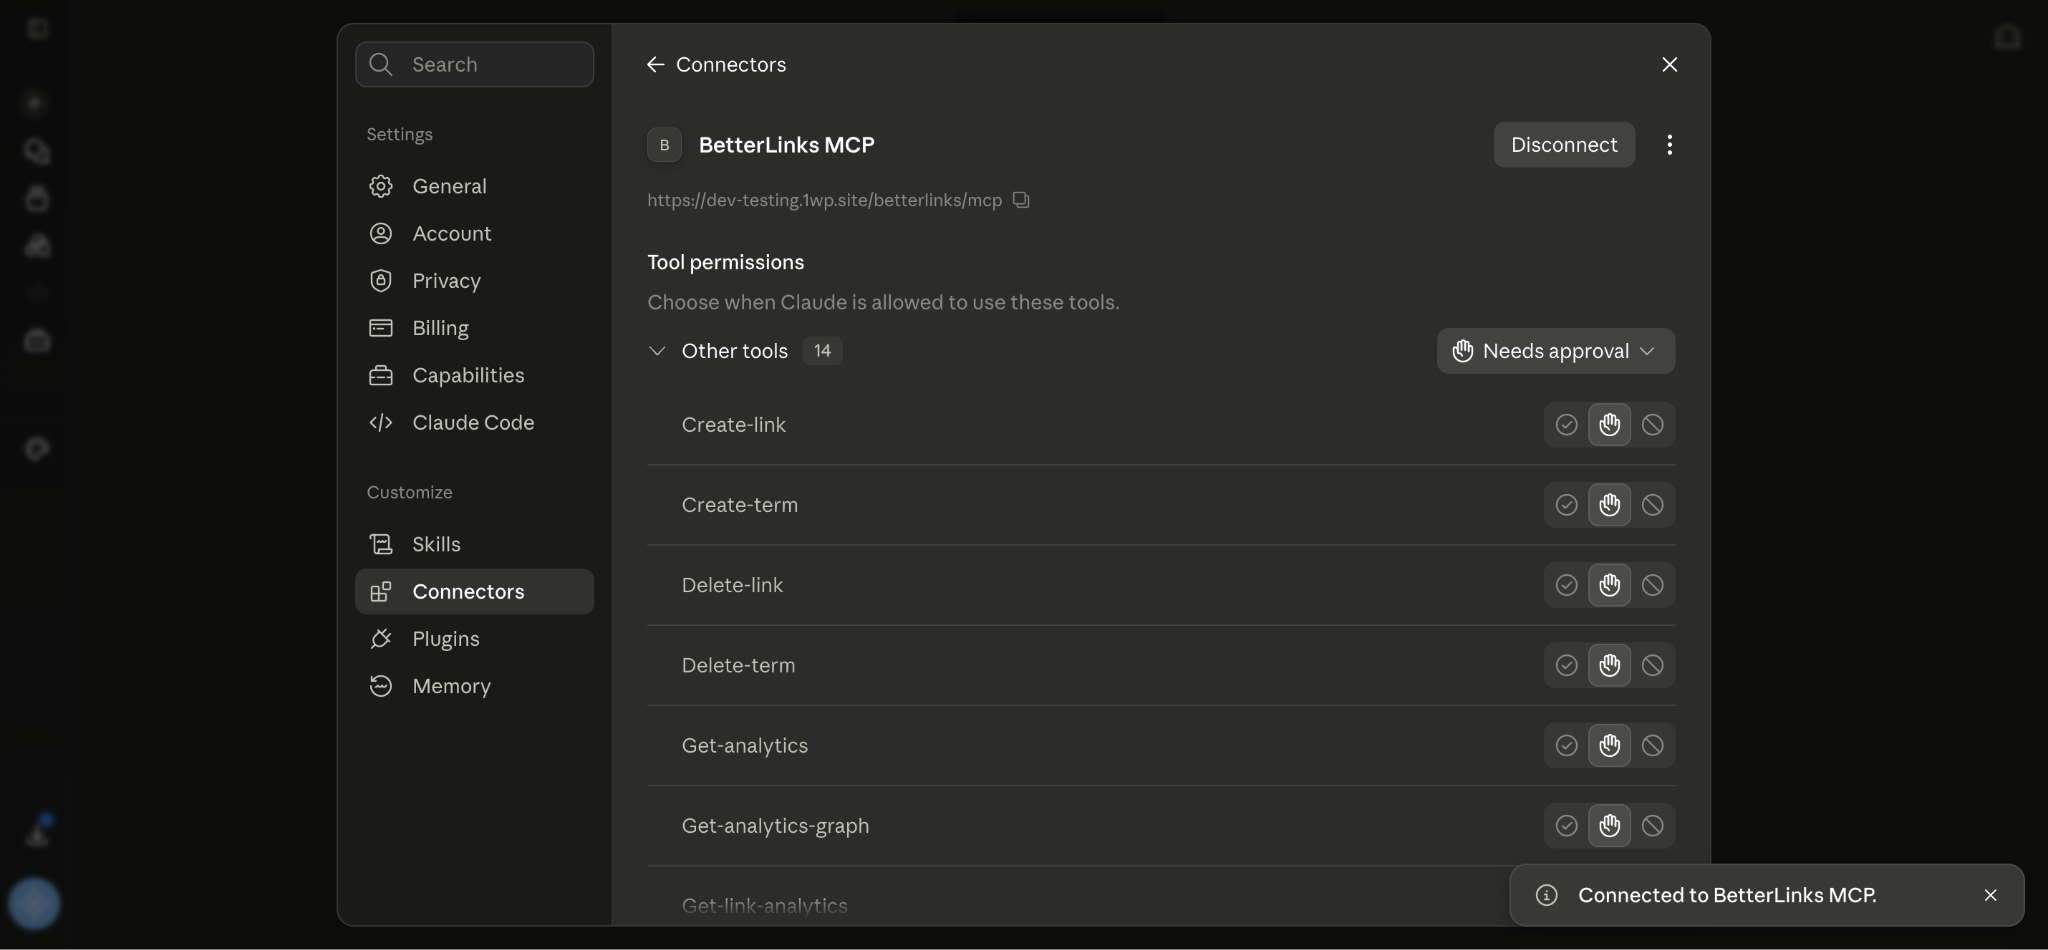Copy the BetterLinks MCP URL
This screenshot has height=950, width=2048.
point(1021,200)
